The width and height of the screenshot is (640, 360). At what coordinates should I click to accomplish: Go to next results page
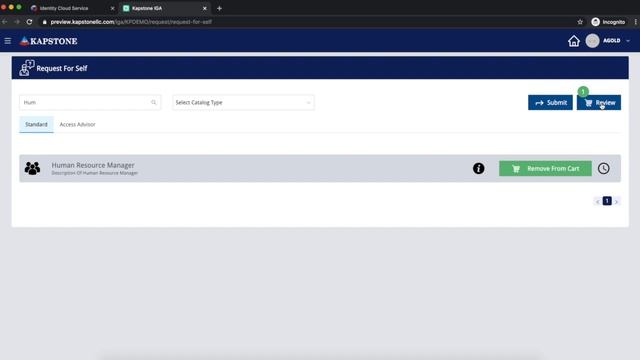pyautogui.click(x=616, y=201)
